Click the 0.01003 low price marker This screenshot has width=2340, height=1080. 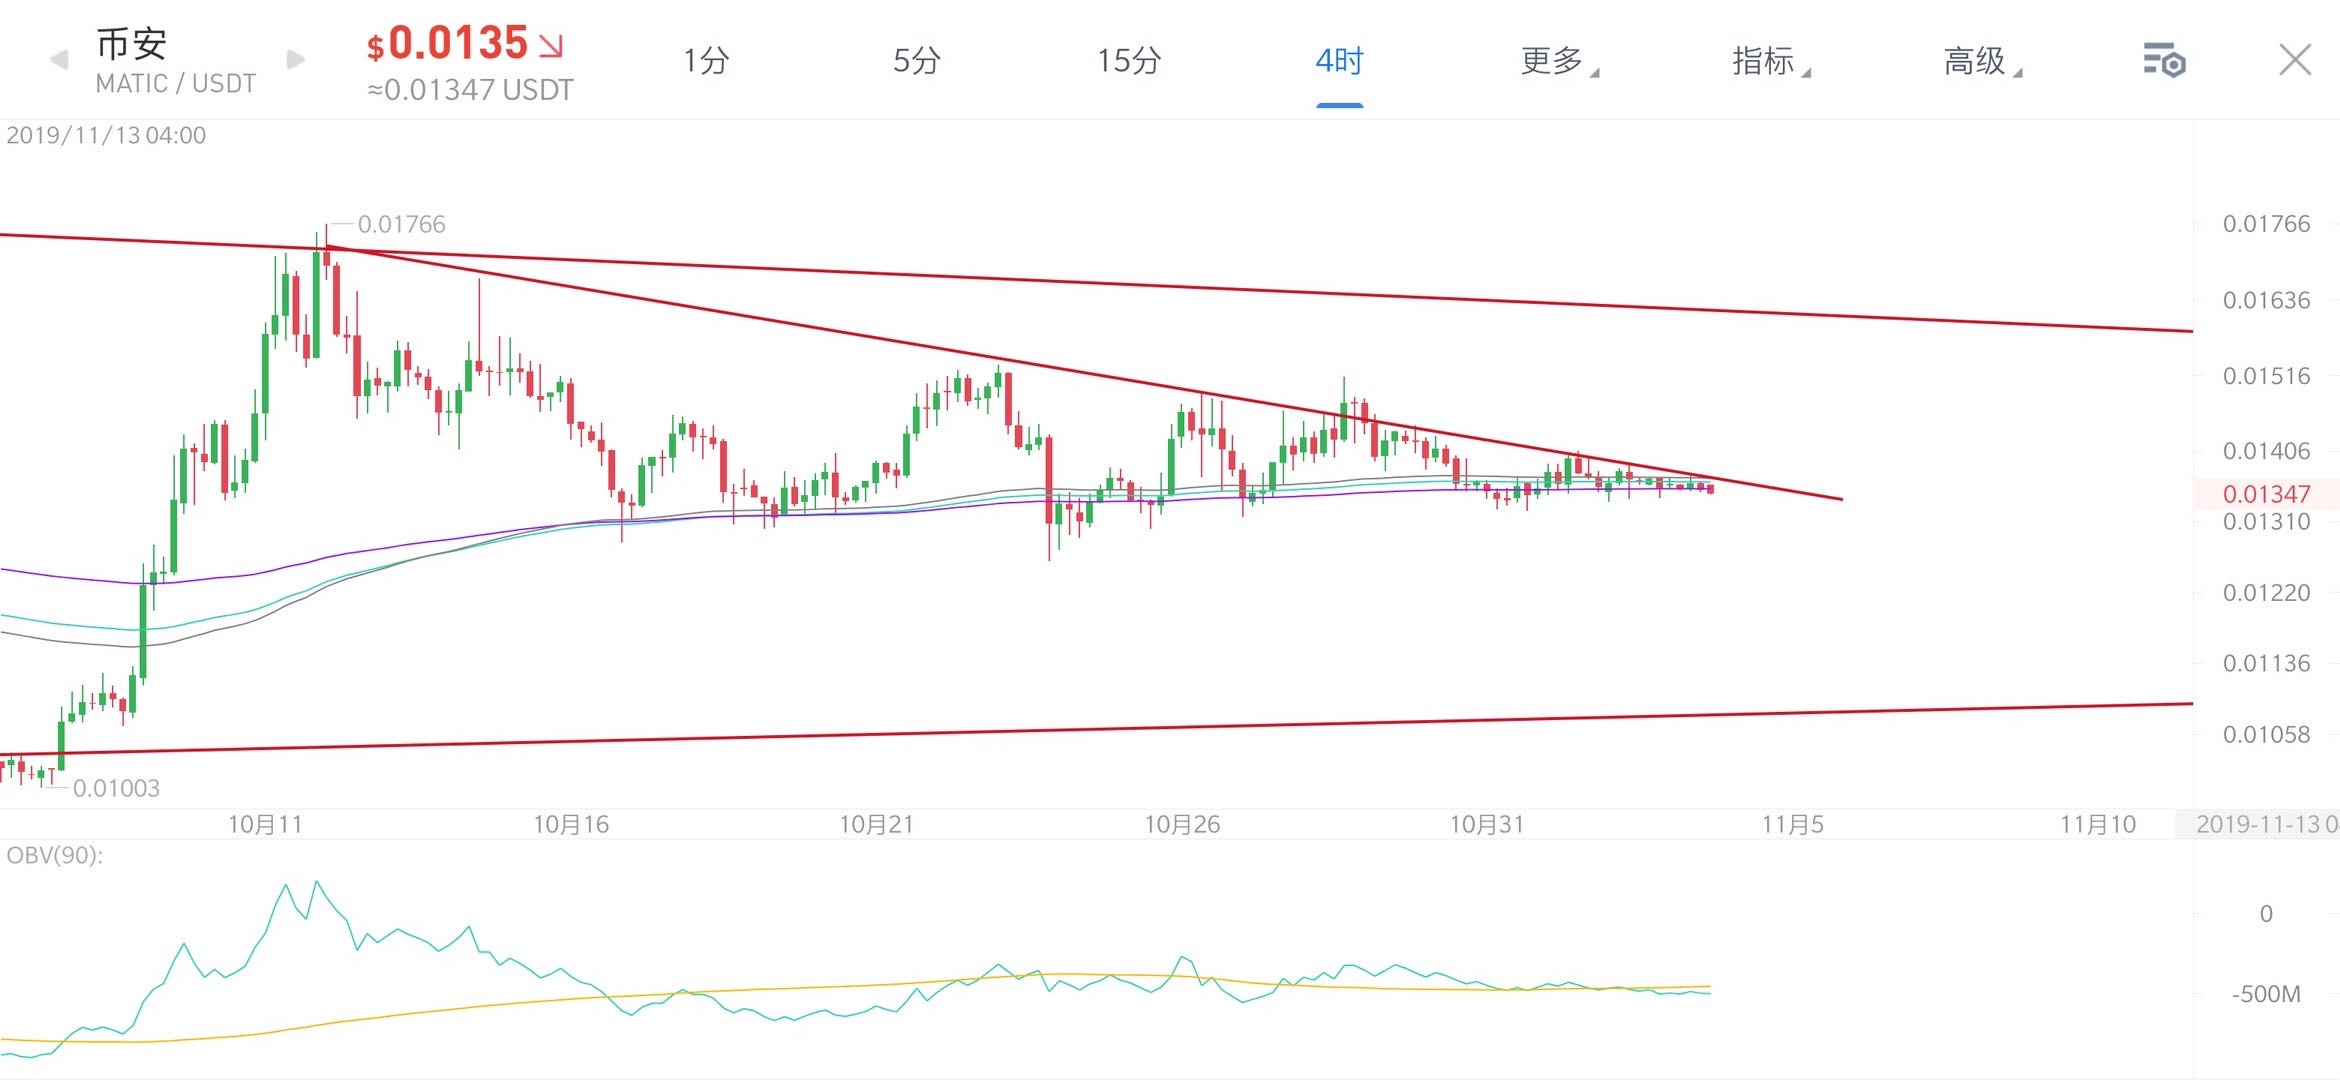pyautogui.click(x=116, y=788)
